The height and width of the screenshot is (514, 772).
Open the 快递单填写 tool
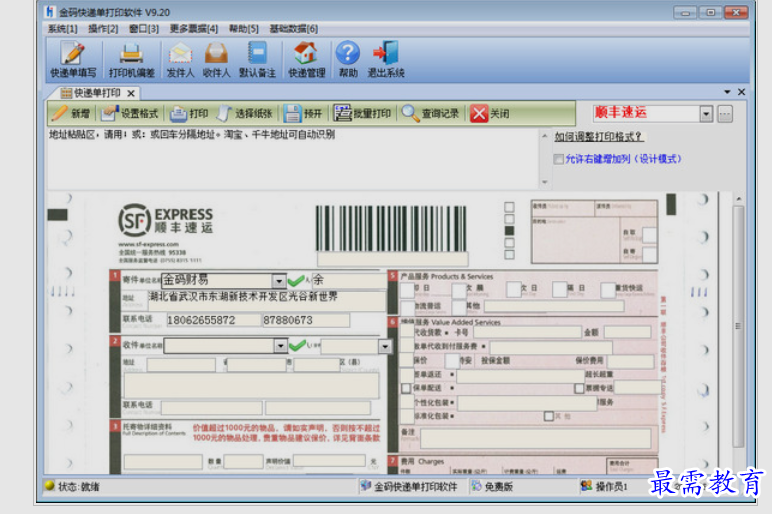pyautogui.click(x=73, y=60)
